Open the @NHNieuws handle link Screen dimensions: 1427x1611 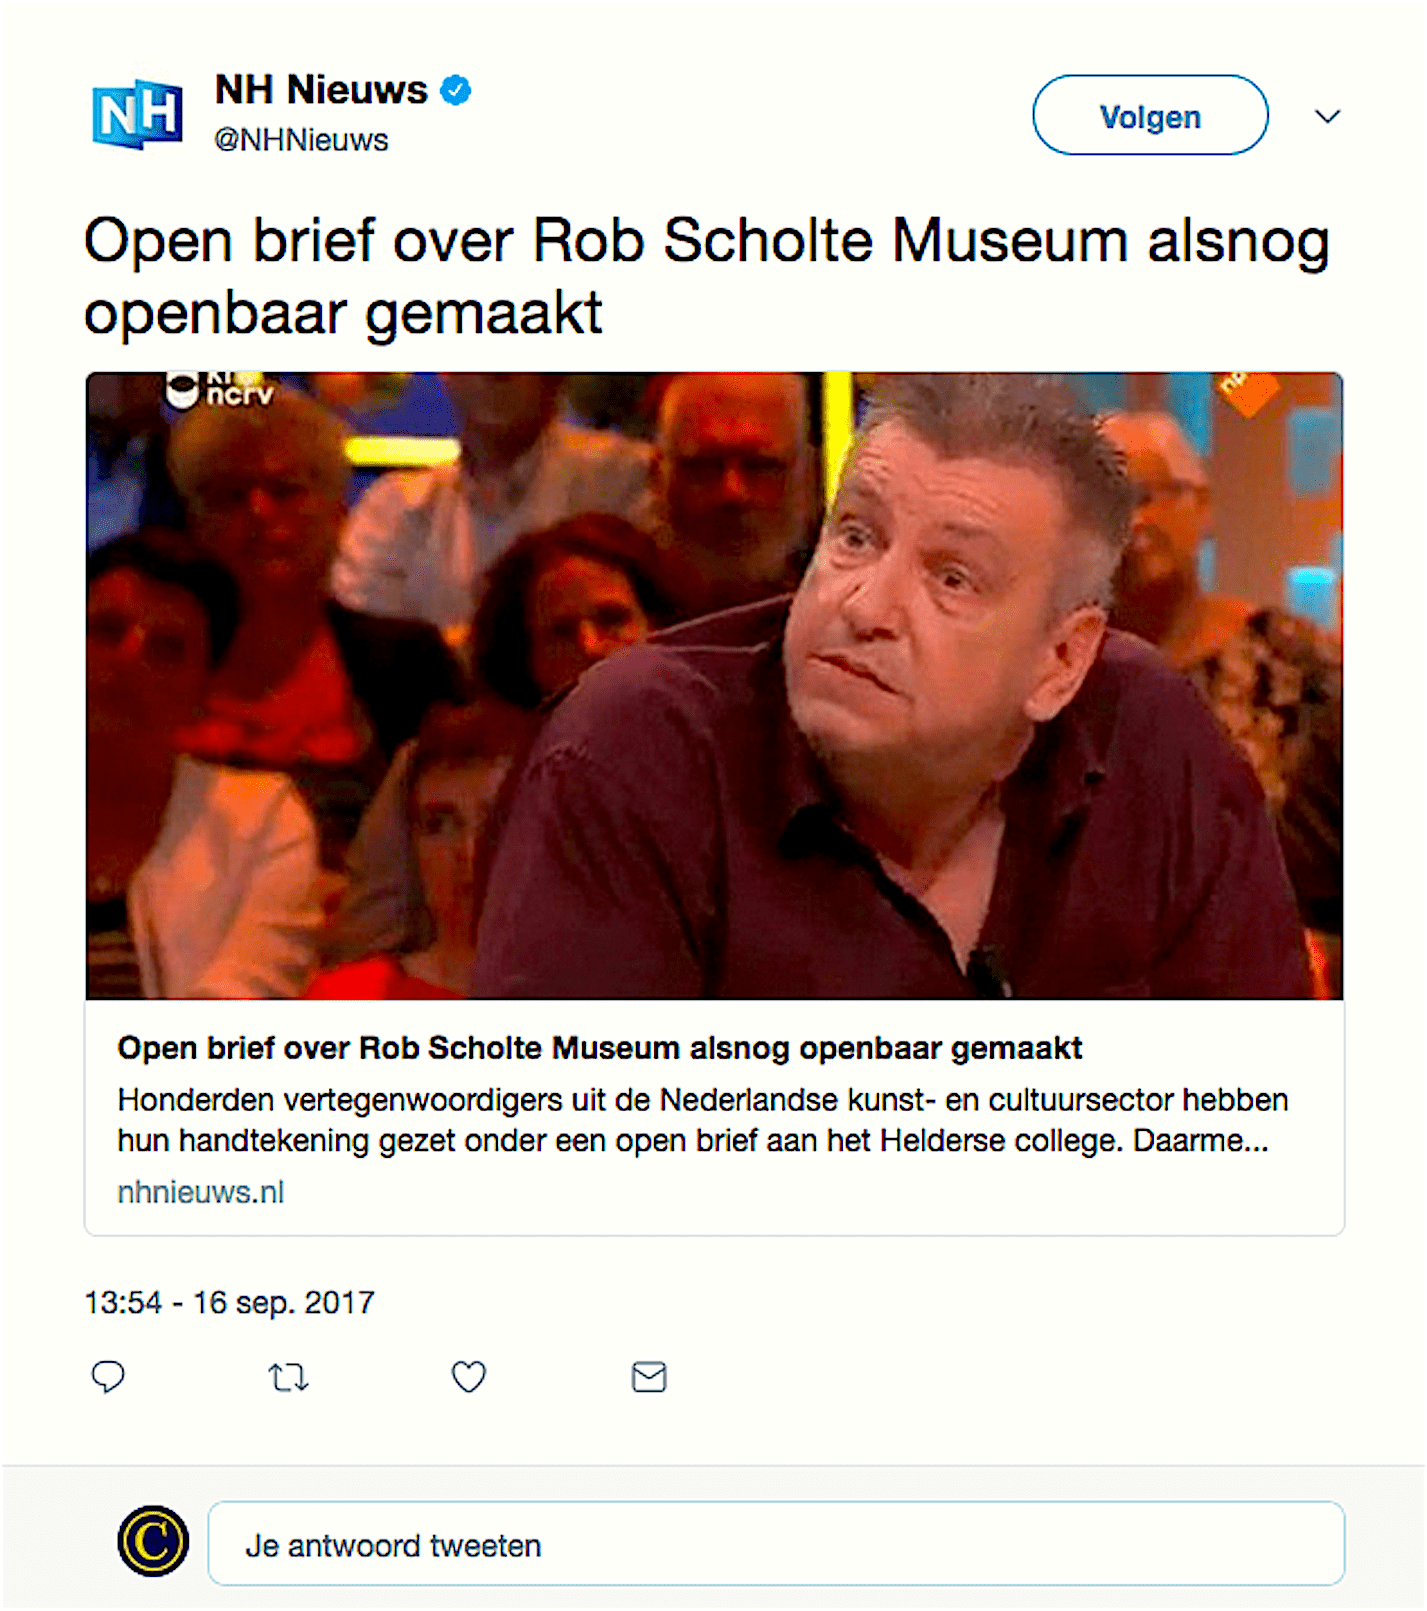301,140
